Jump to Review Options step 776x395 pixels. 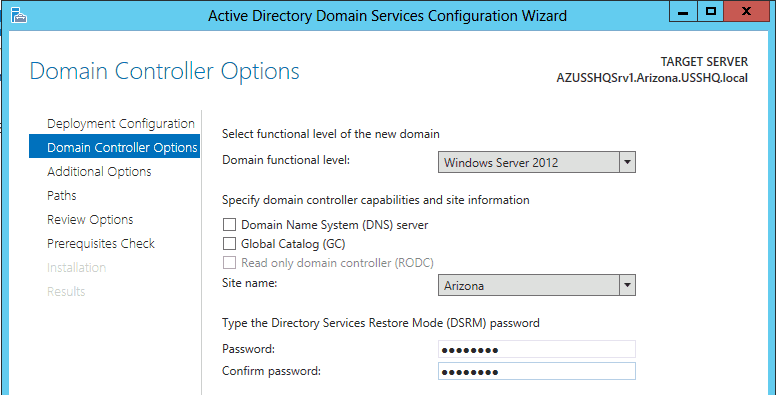pyautogui.click(x=90, y=219)
